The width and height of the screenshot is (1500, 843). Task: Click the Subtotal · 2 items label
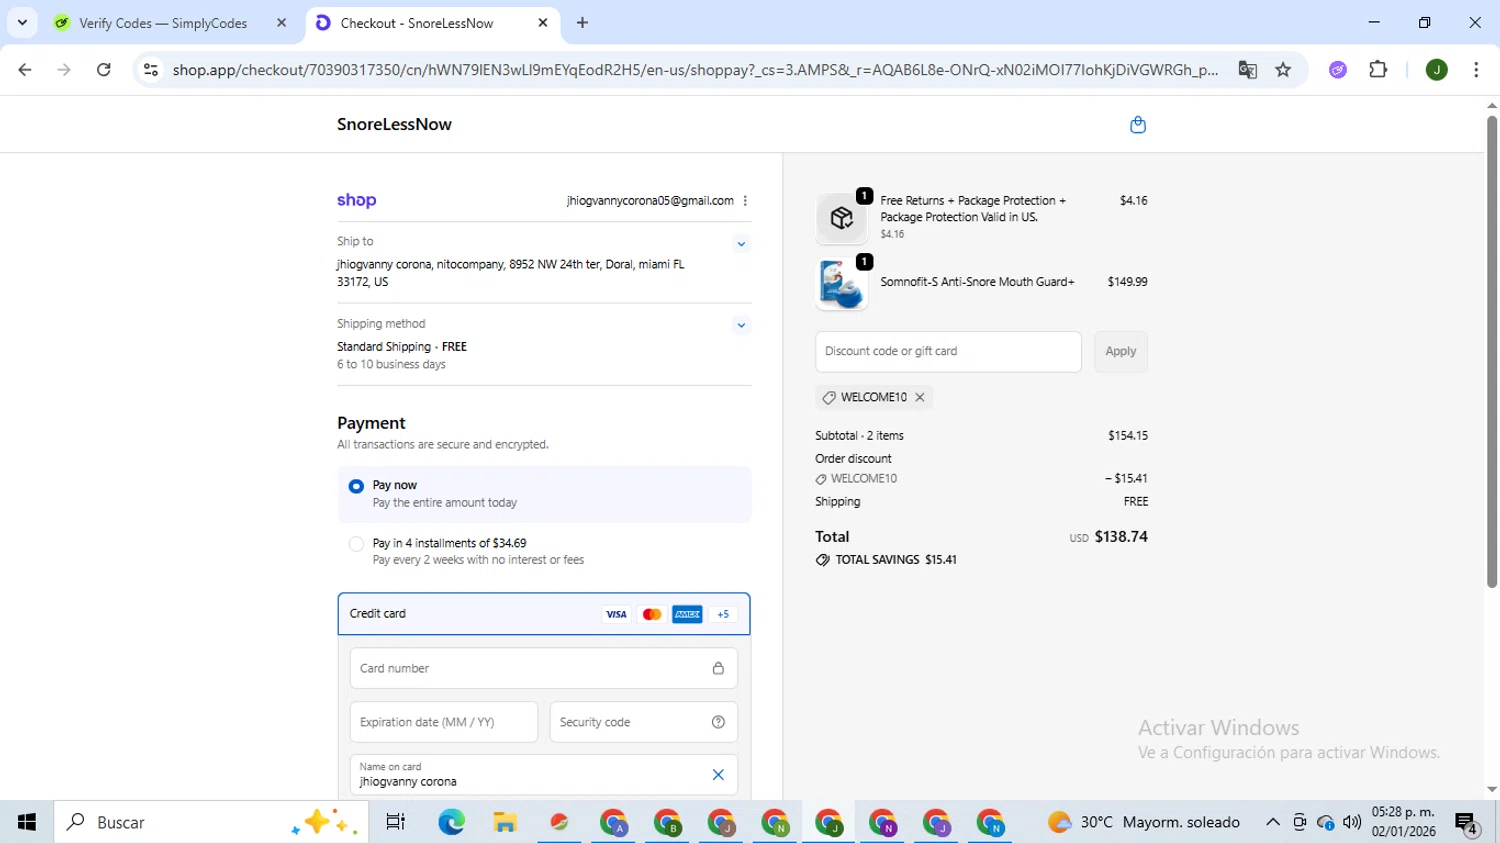coord(859,436)
